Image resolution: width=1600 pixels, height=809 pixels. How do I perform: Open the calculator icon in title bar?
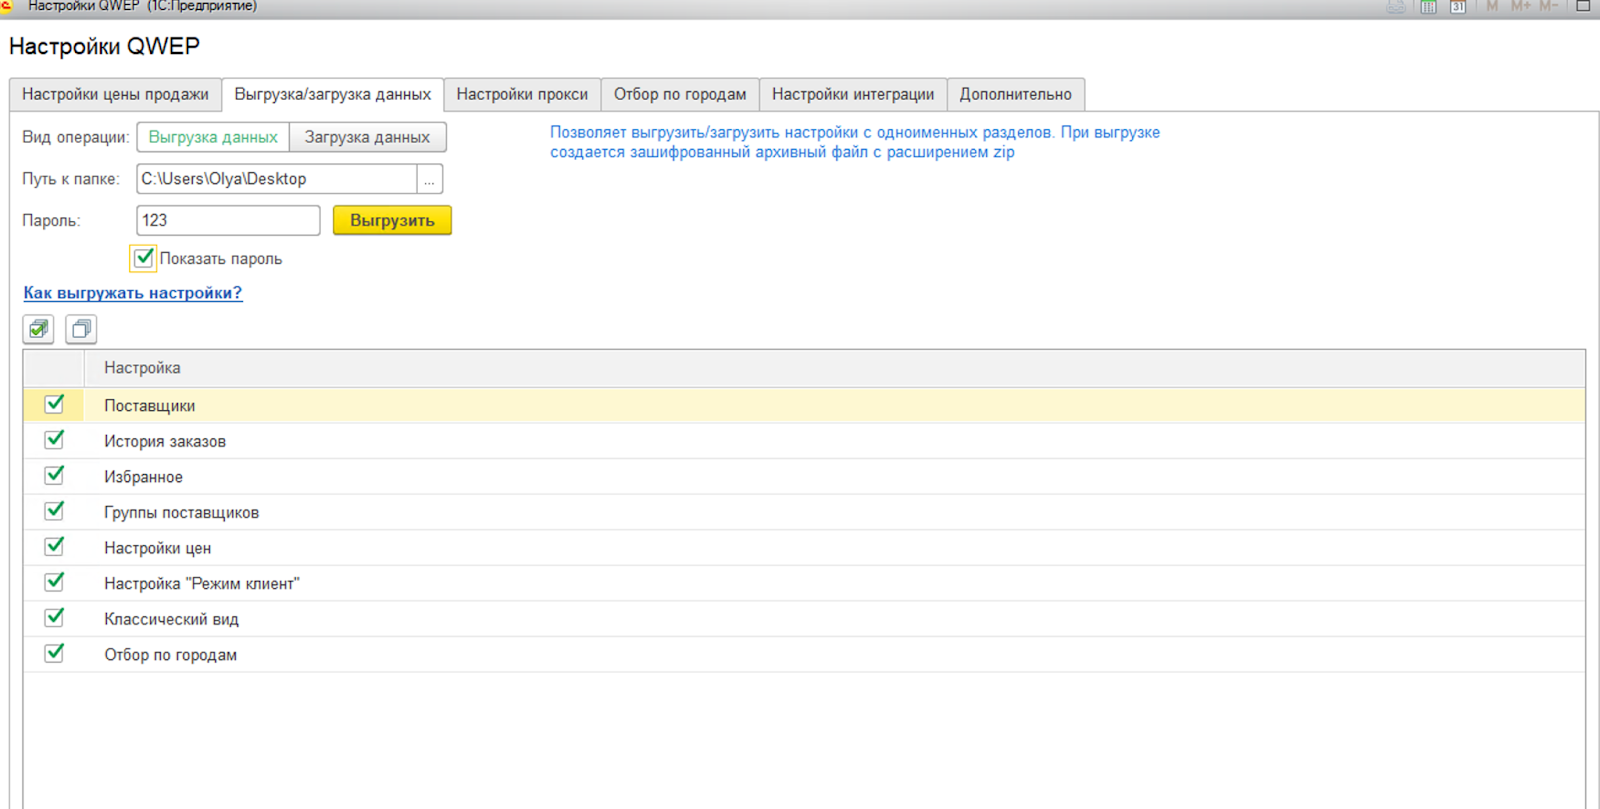point(1428,7)
